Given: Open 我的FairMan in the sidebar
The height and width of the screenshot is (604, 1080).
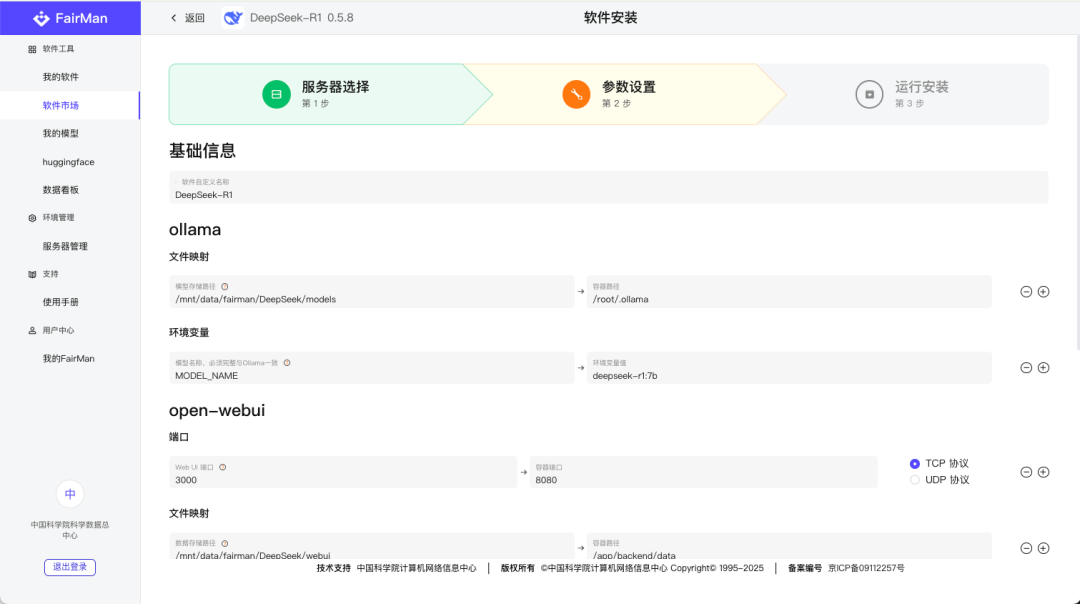Looking at the screenshot, I should click(70, 359).
